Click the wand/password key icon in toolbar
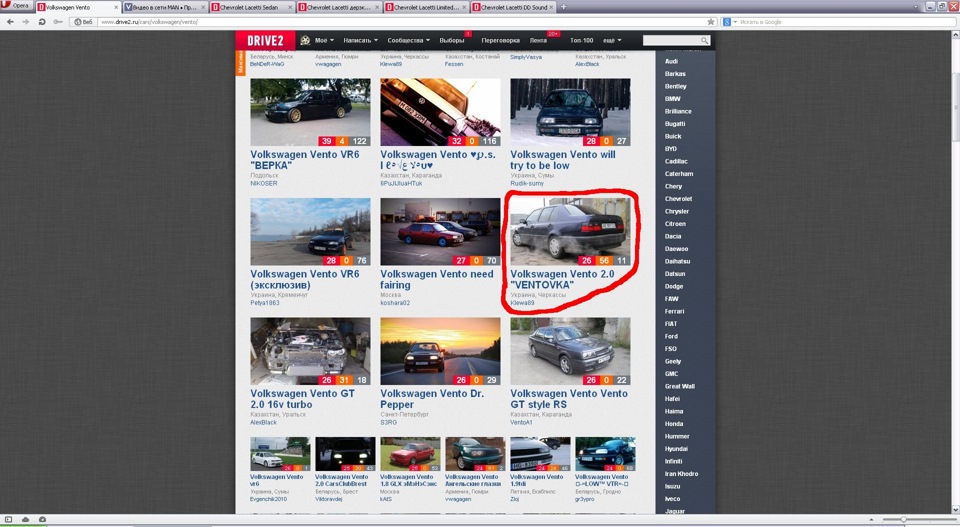This screenshot has height=527, width=960. coord(58,21)
